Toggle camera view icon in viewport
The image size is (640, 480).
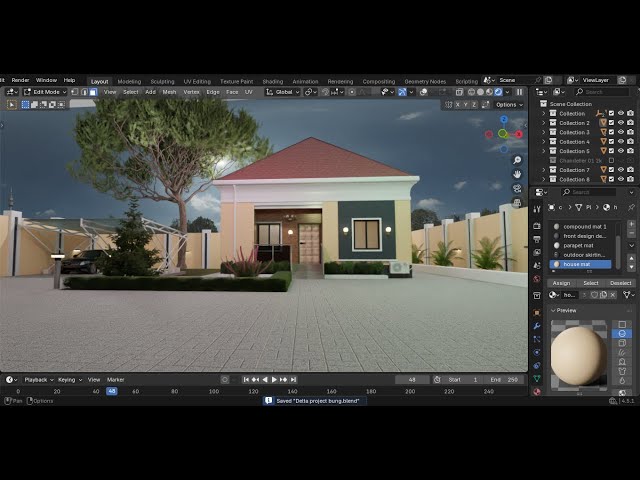click(517, 188)
